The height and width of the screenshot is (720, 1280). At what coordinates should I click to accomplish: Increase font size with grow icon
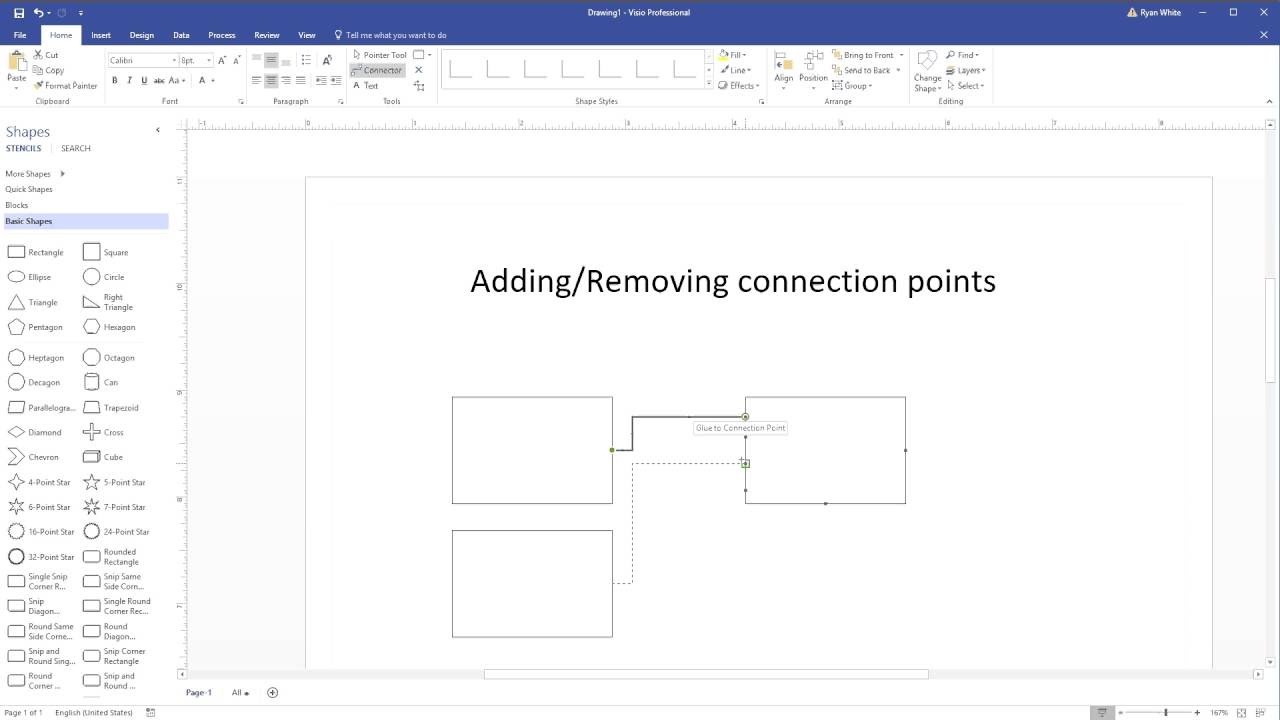222,60
